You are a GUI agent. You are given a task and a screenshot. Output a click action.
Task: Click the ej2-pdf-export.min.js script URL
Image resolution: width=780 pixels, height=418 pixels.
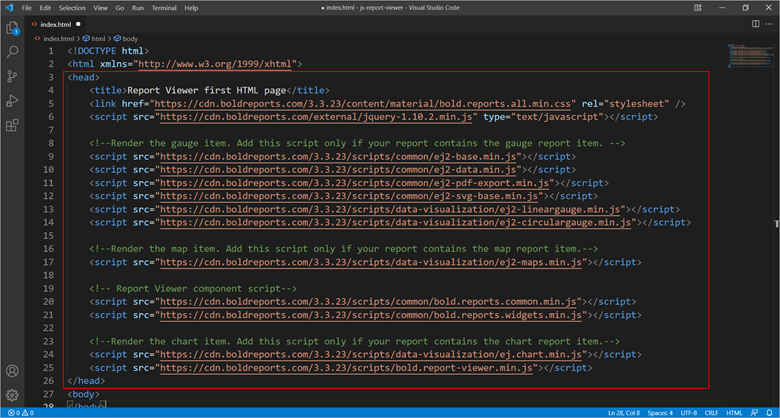[x=356, y=183]
